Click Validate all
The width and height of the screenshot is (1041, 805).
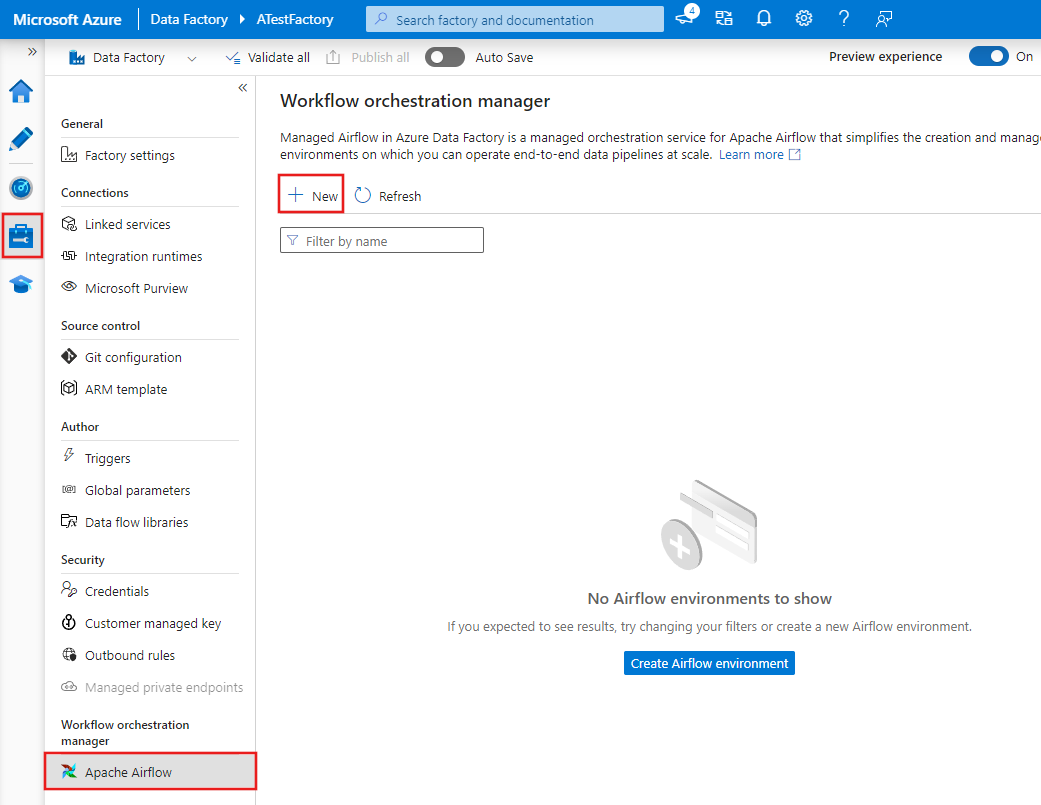click(268, 58)
